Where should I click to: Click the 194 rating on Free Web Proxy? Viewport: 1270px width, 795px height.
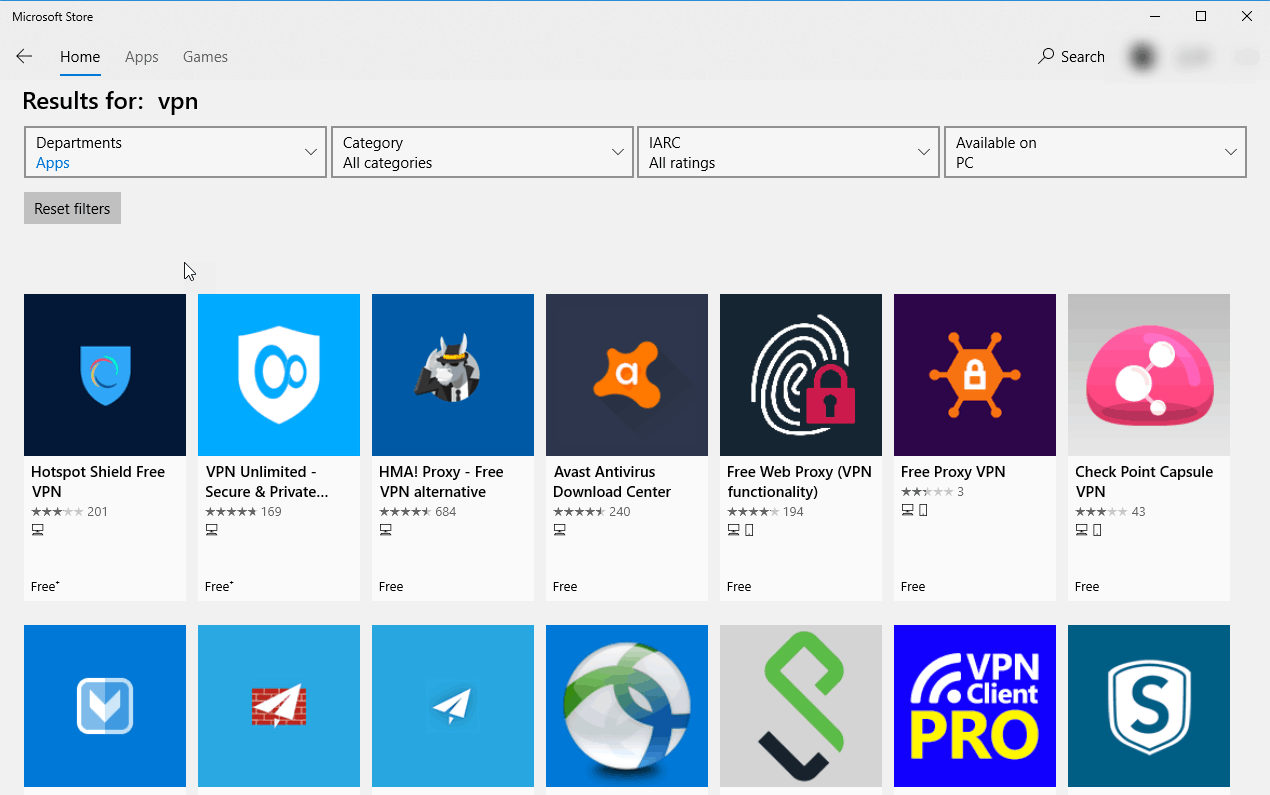point(793,511)
